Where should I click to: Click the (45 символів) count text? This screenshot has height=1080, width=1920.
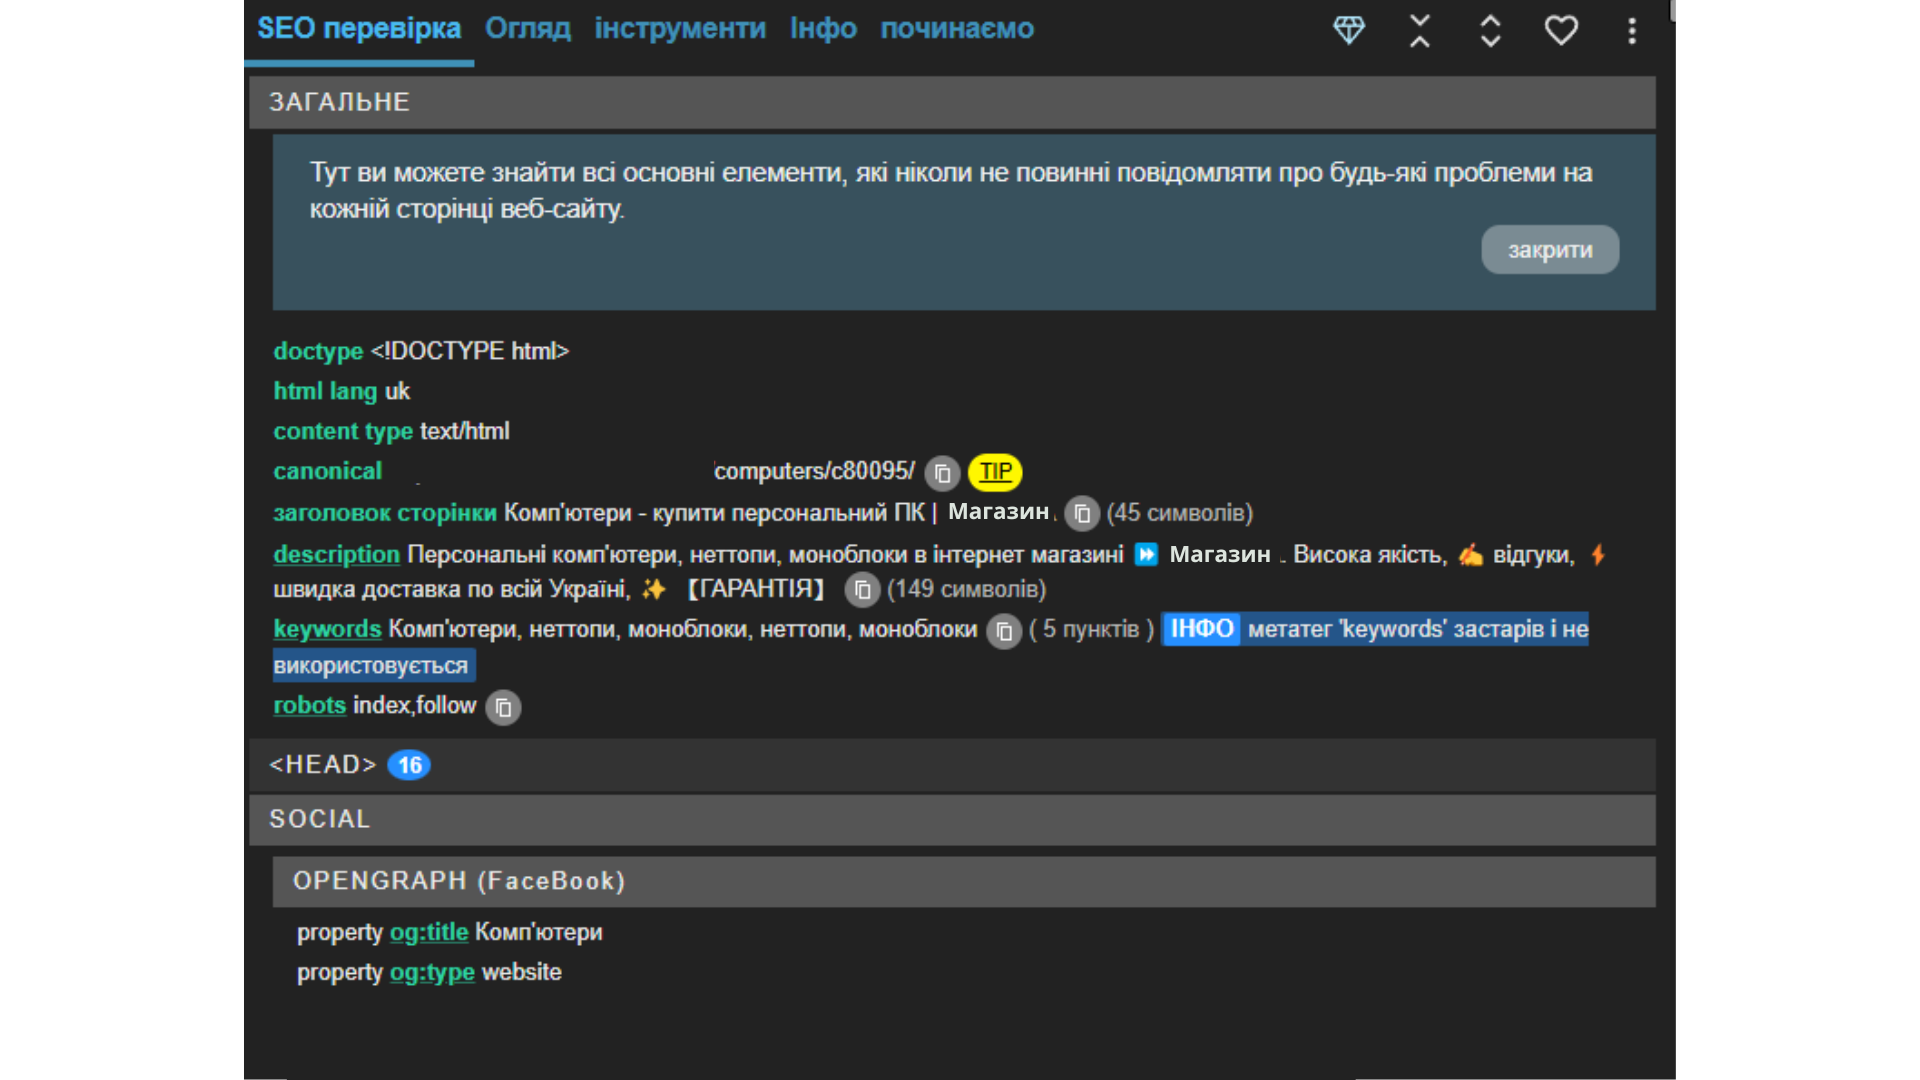coord(1180,513)
